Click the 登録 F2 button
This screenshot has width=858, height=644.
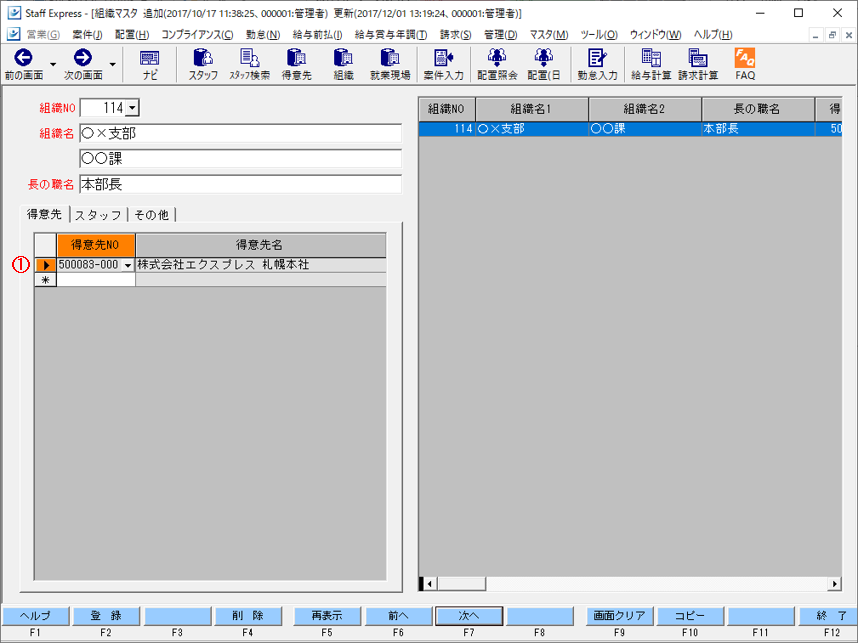[106, 616]
